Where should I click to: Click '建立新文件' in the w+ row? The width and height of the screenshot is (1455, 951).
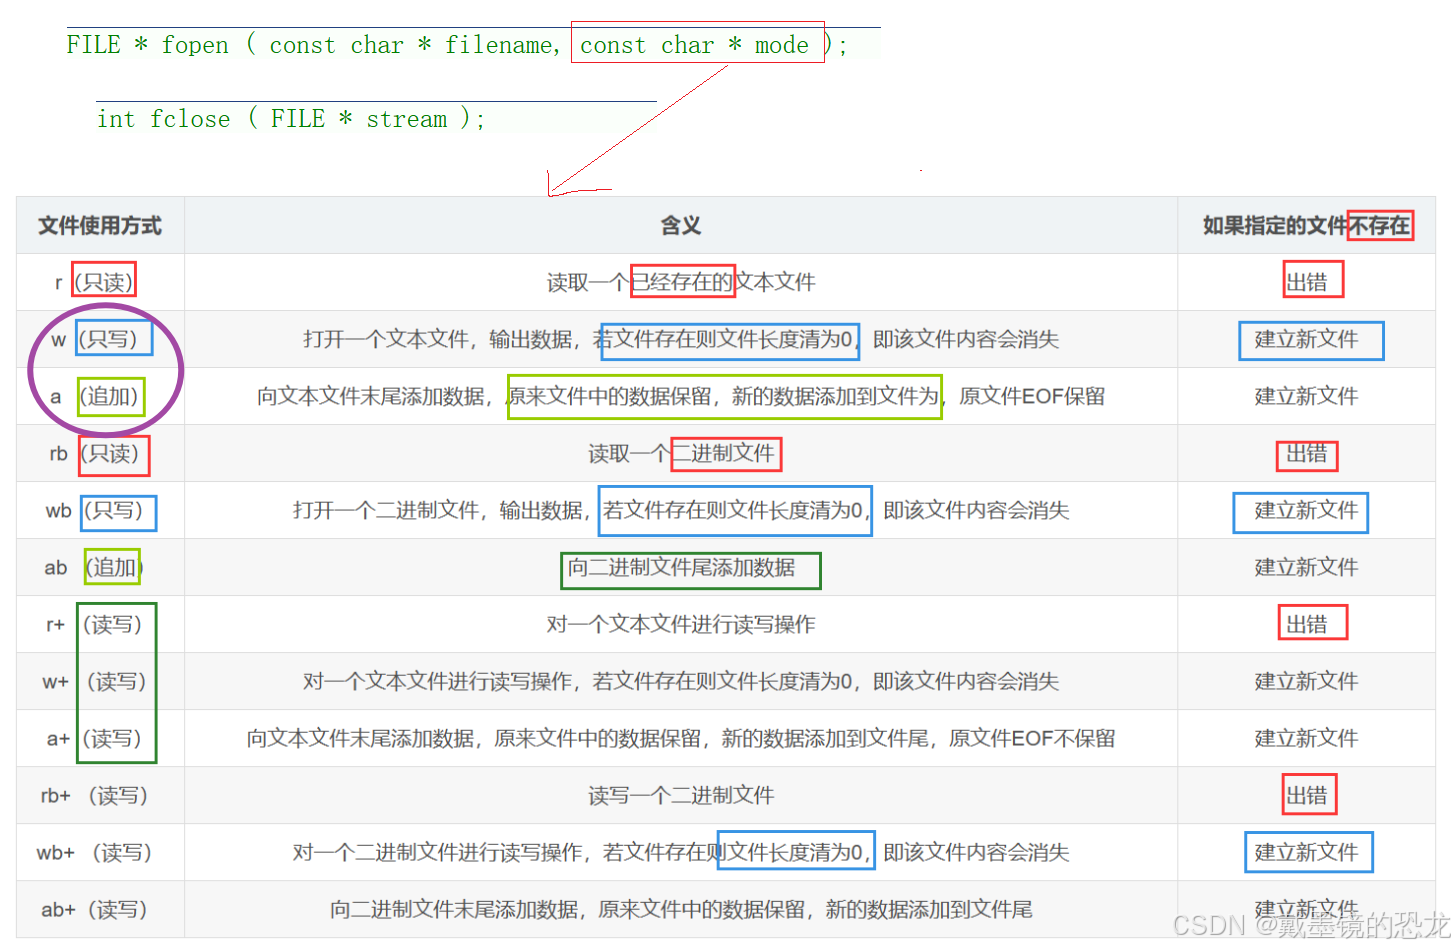(x=1306, y=682)
